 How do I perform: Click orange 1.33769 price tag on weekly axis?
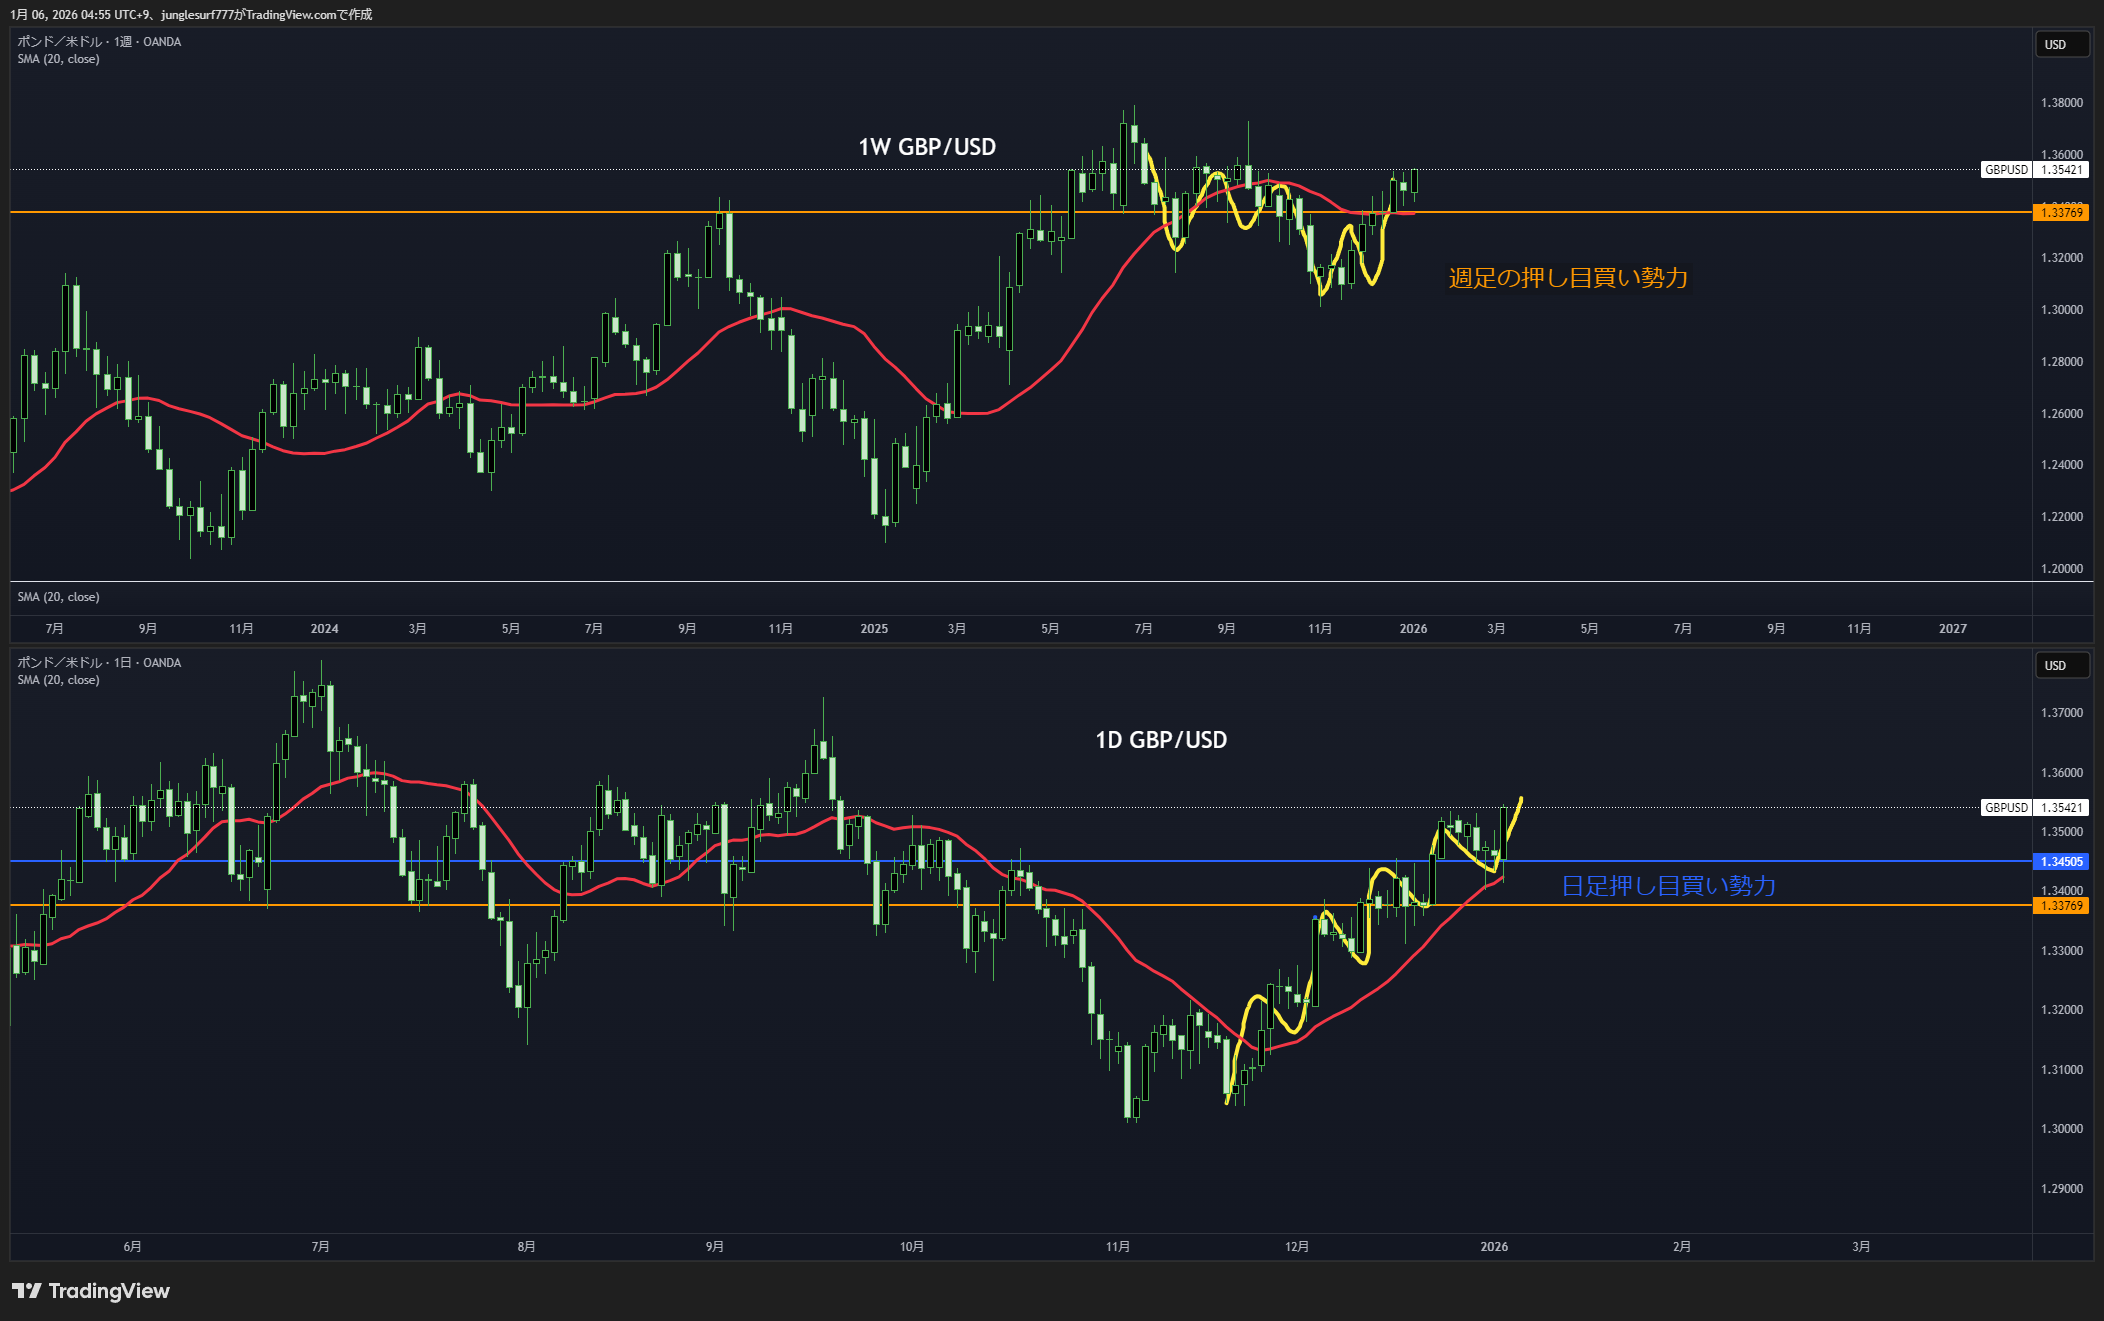click(x=2061, y=213)
